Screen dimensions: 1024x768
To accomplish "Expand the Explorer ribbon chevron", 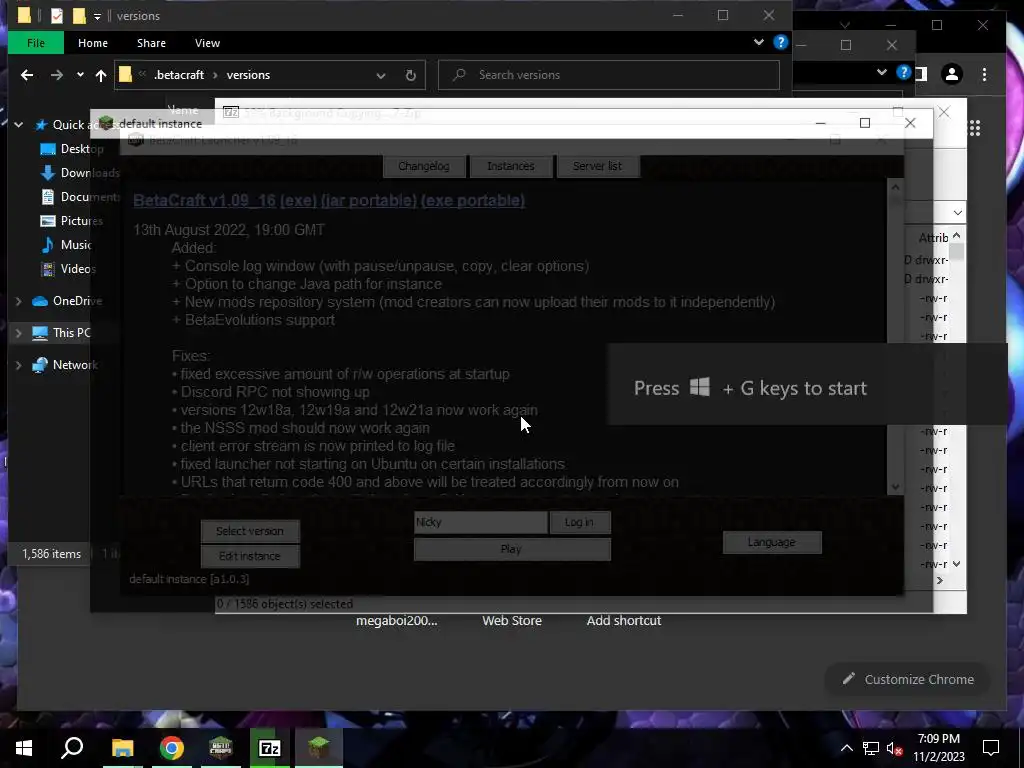I will click(x=759, y=42).
